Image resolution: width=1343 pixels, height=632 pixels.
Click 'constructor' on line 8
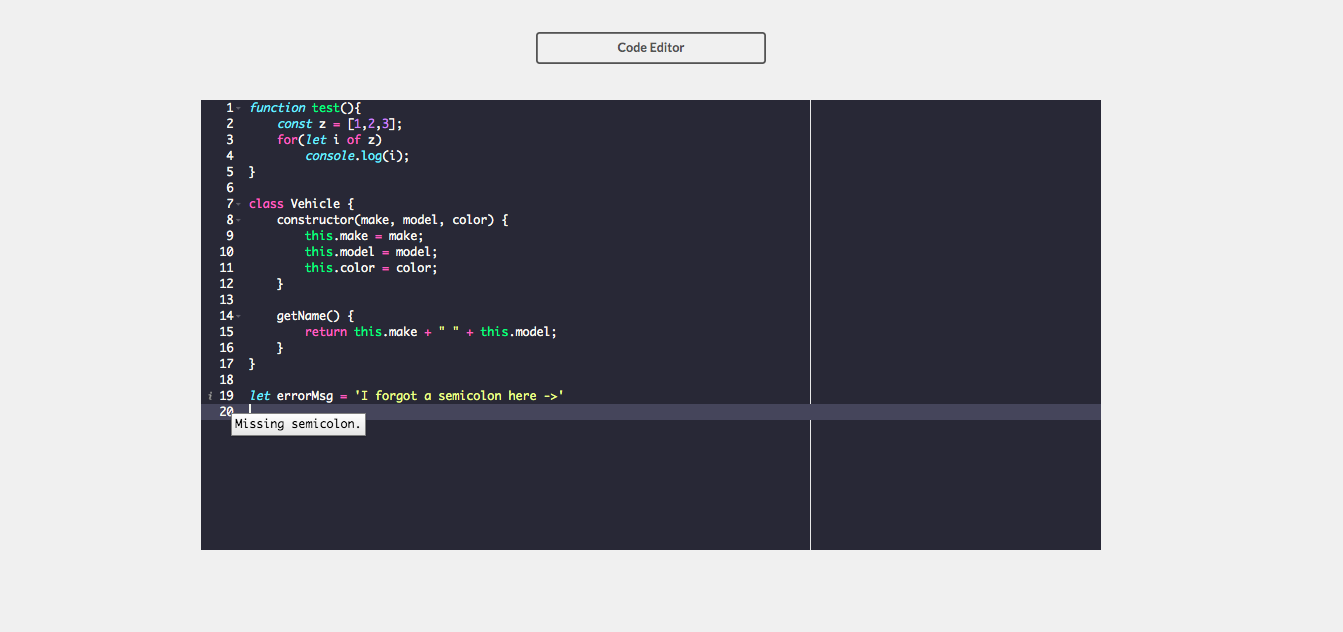(316, 220)
